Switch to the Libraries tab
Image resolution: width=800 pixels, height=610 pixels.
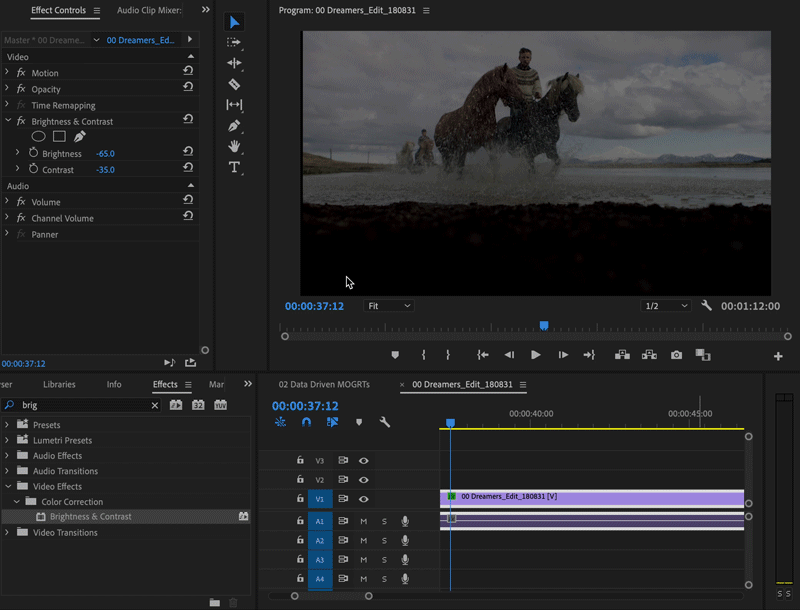(59, 384)
